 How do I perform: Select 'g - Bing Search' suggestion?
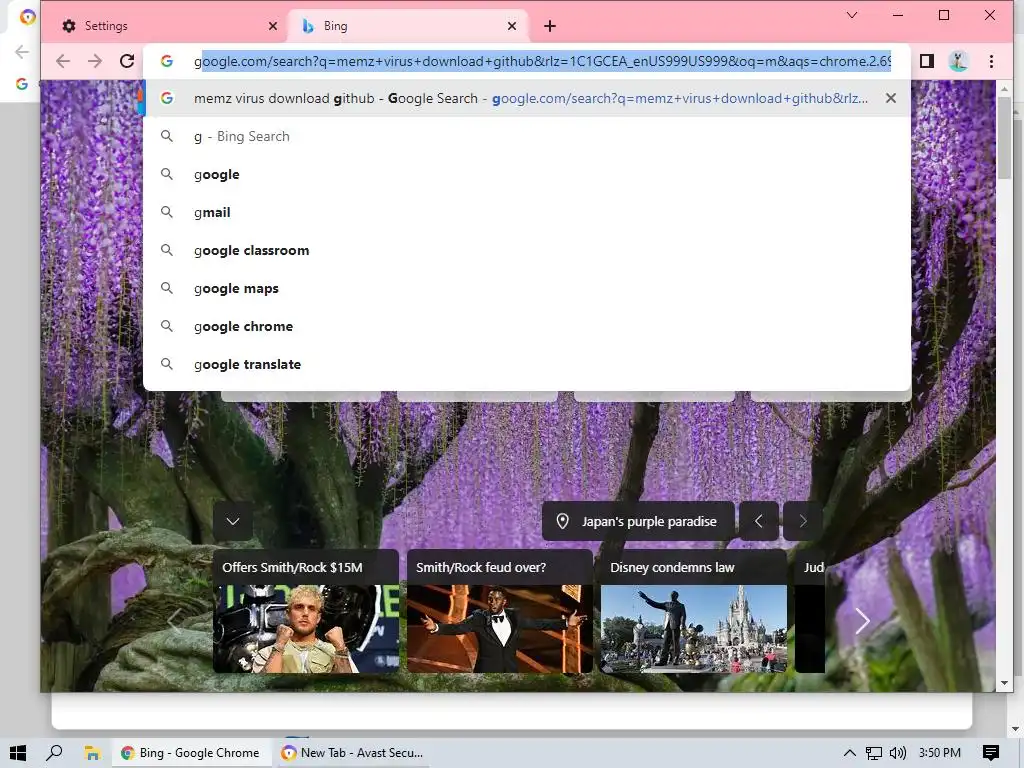click(x=526, y=136)
